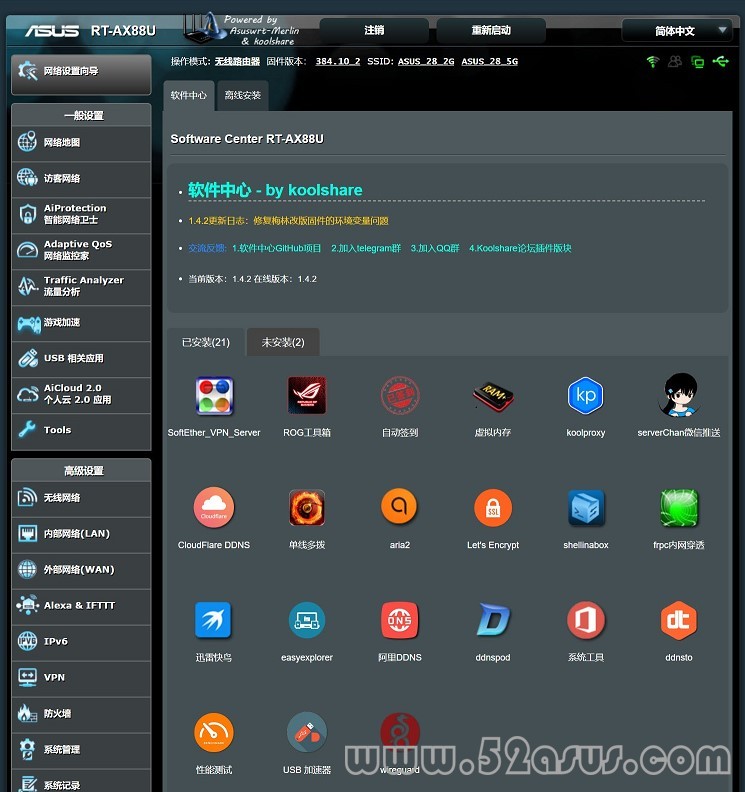The width and height of the screenshot is (745, 792).
Task: Open the ddnsto plugin icon
Action: 679,620
